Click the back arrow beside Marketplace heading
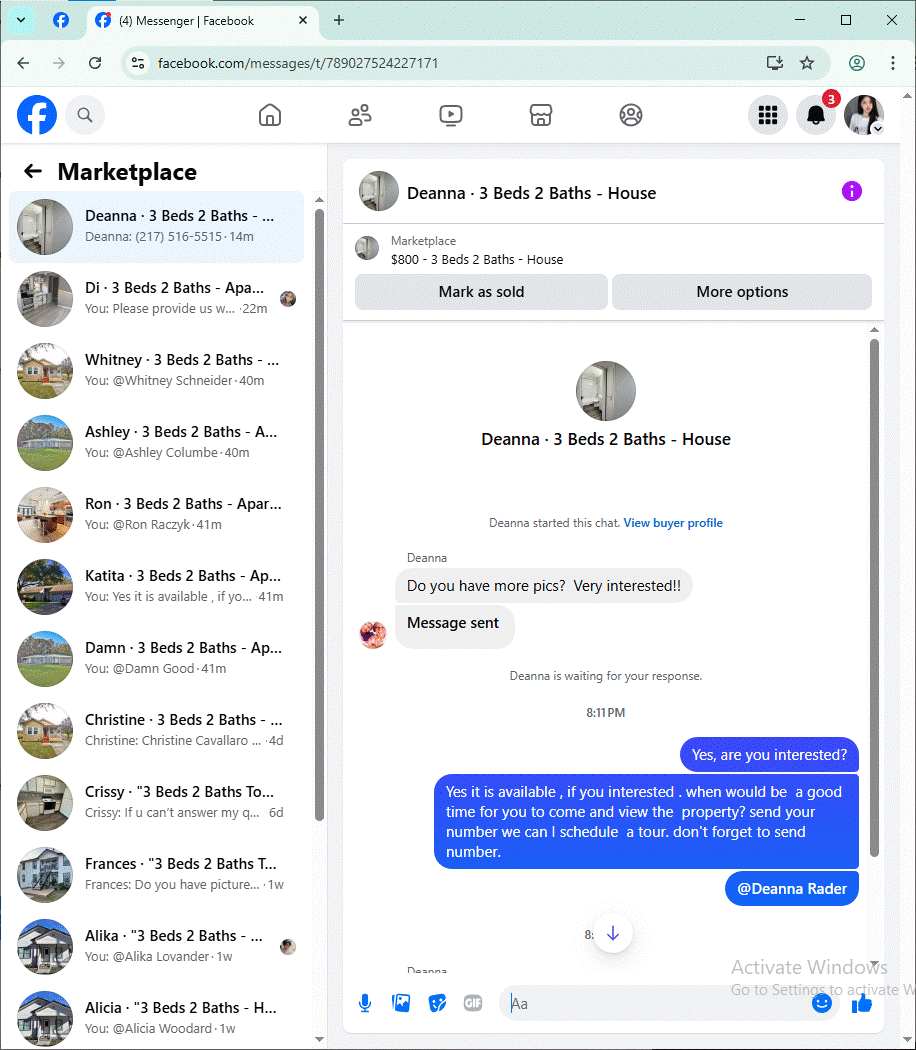This screenshot has width=916, height=1050. click(x=33, y=171)
